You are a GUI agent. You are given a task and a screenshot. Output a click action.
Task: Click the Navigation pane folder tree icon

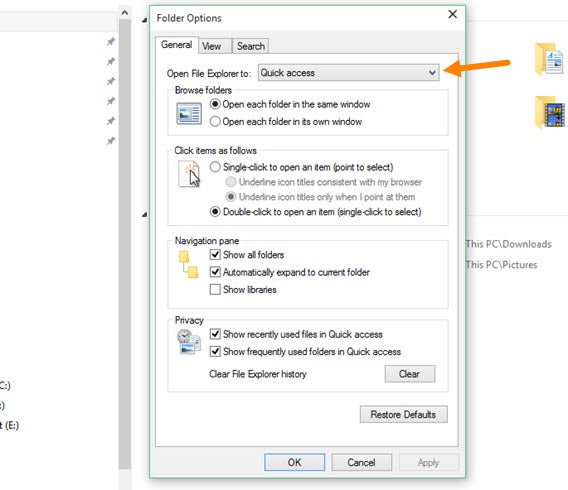click(188, 264)
